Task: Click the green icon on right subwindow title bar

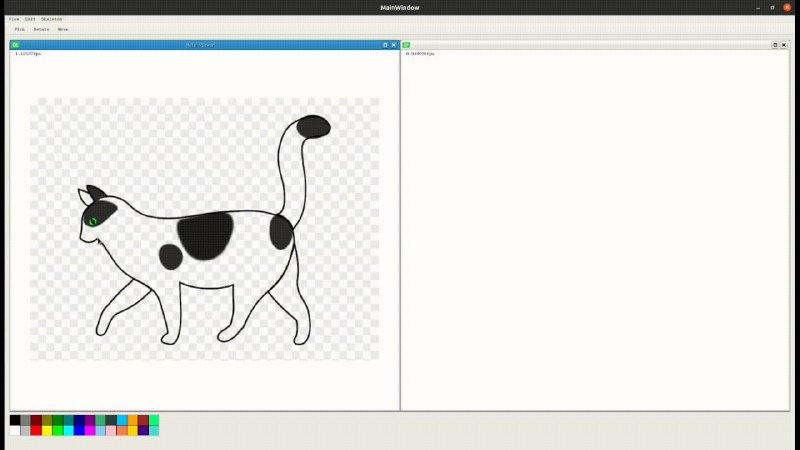Action: coord(406,45)
